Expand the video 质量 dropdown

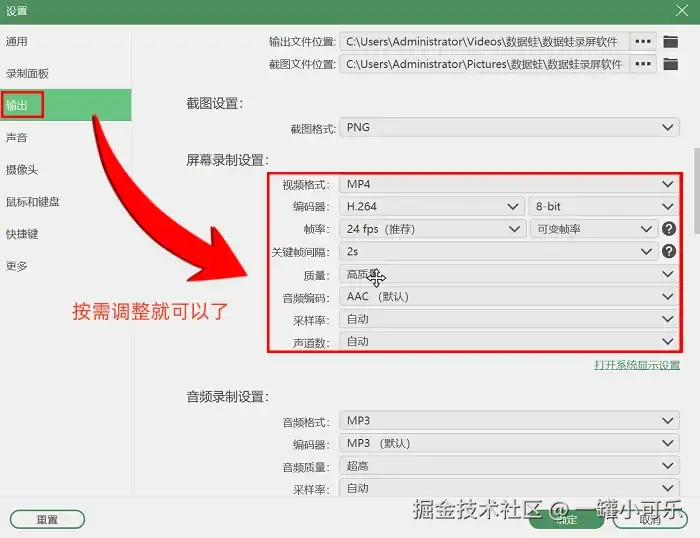[509, 274]
